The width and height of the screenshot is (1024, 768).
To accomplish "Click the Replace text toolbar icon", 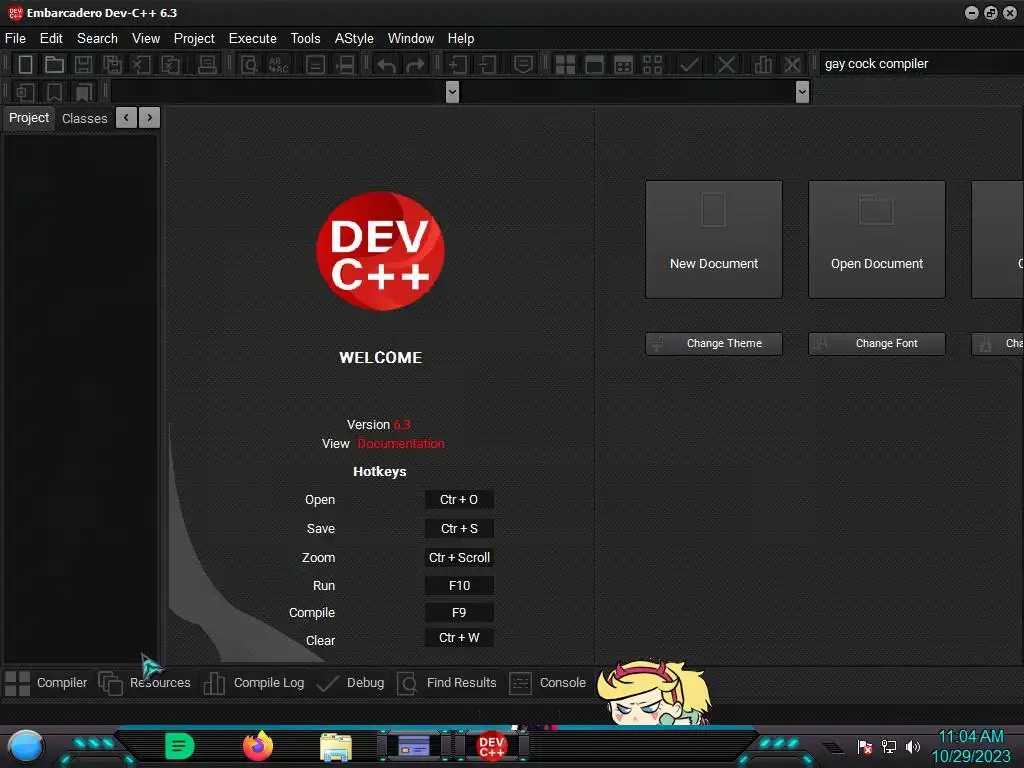I will pyautogui.click(x=278, y=64).
